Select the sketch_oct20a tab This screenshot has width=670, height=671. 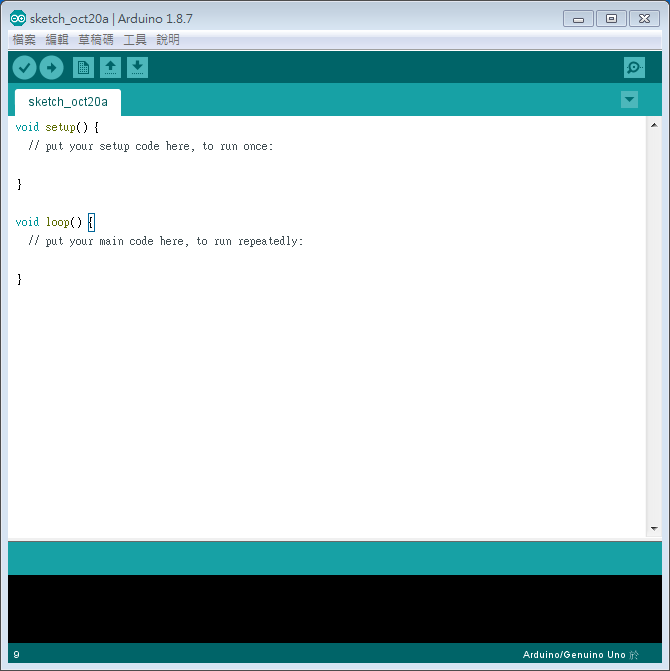[67, 102]
